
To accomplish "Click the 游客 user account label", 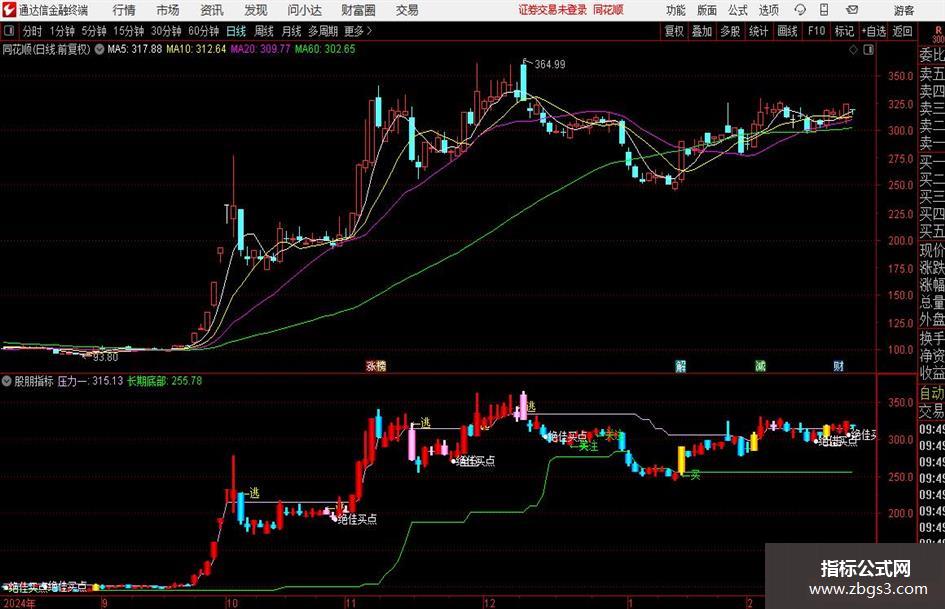I will (x=903, y=10).
